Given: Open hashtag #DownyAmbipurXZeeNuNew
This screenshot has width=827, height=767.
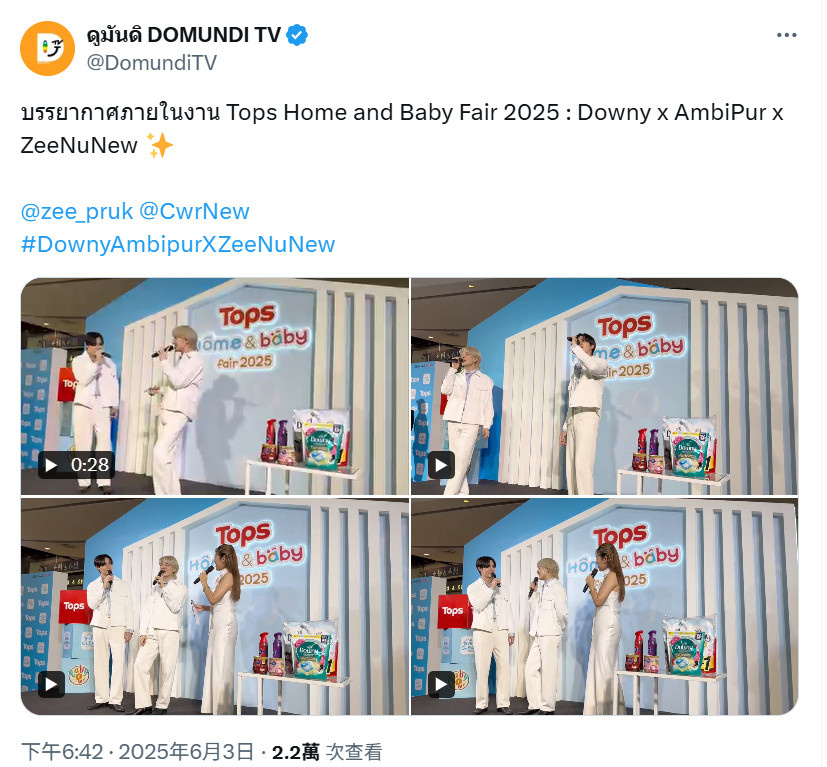Looking at the screenshot, I should pos(178,244).
